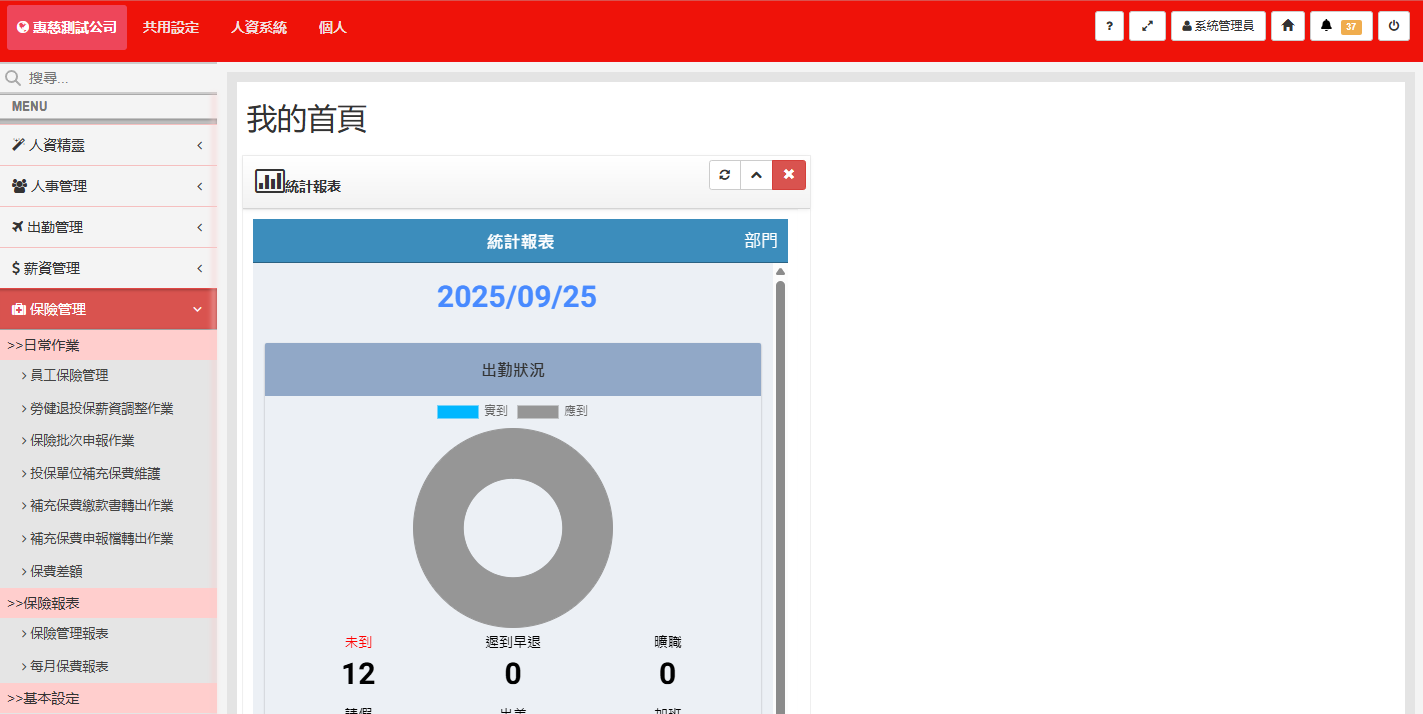Screen dimensions: 1423x714
Task: Refresh the 統計報表 widget
Action: pyautogui.click(x=725, y=175)
